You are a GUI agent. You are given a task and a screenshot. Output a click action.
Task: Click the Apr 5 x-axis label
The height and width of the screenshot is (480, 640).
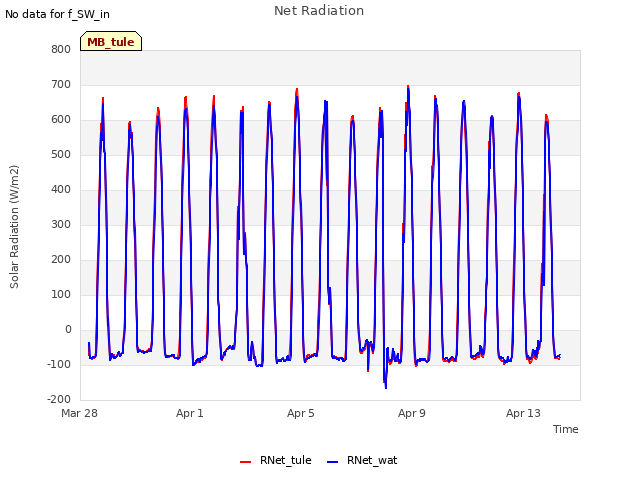pyautogui.click(x=301, y=413)
